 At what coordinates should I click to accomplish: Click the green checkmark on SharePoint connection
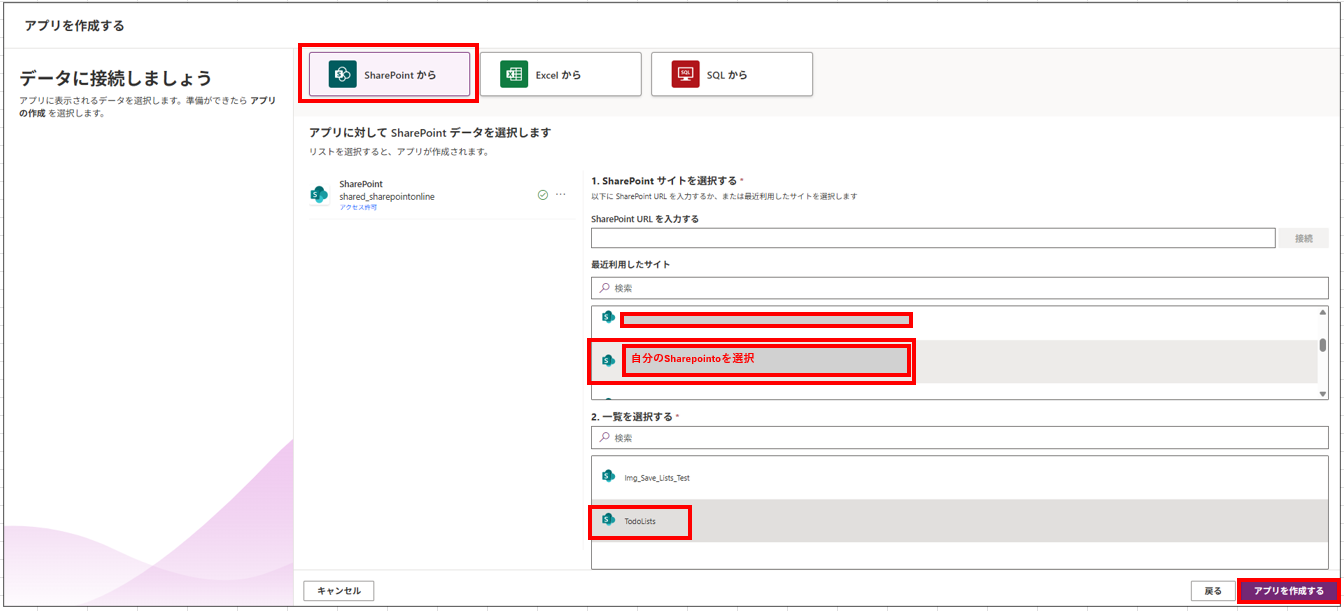coord(543,195)
